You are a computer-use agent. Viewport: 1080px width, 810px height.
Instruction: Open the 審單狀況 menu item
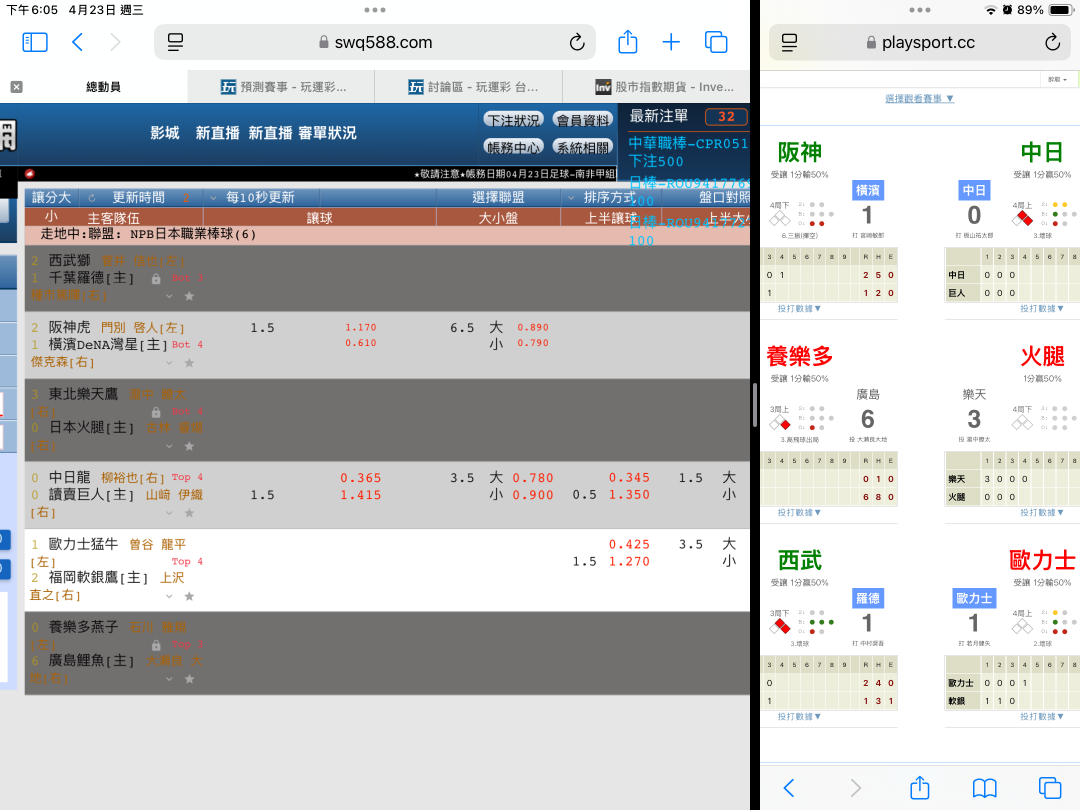click(327, 133)
